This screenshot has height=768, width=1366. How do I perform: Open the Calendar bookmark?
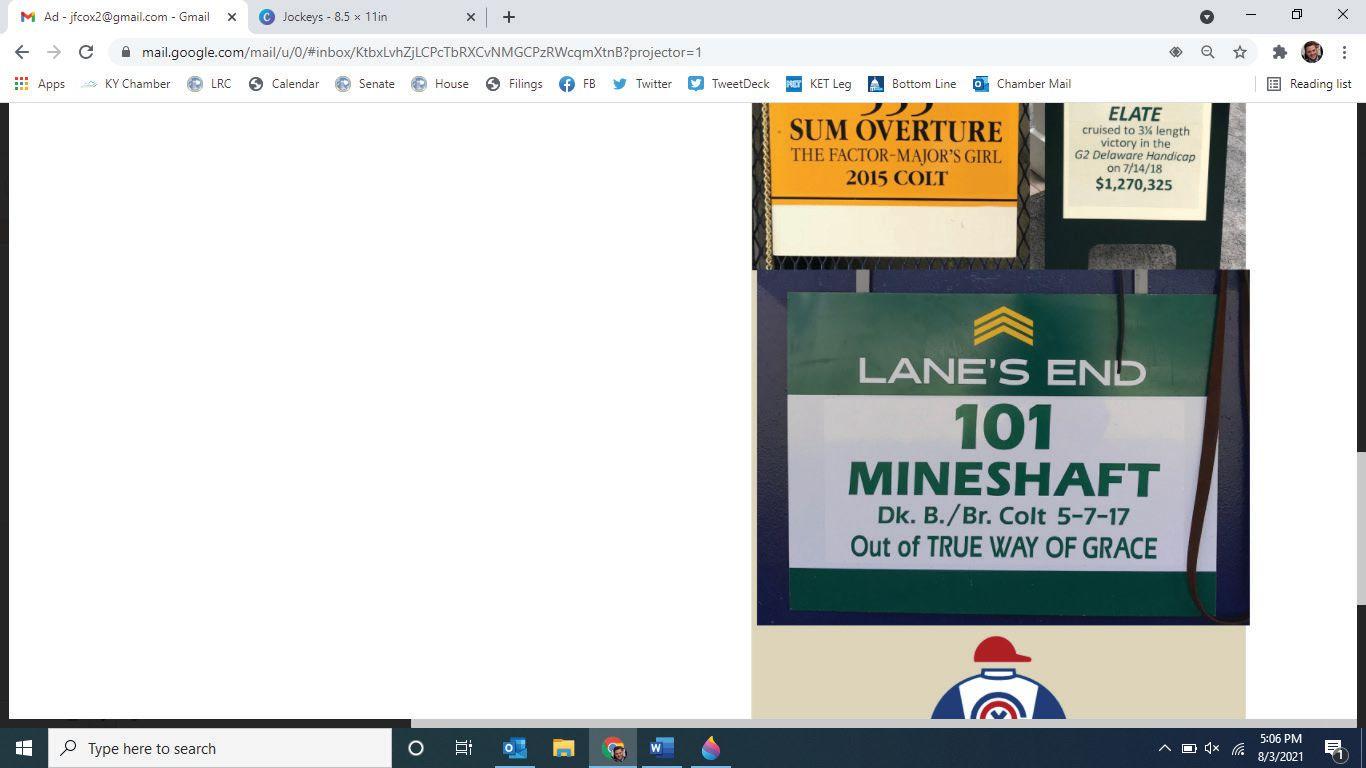click(x=284, y=84)
